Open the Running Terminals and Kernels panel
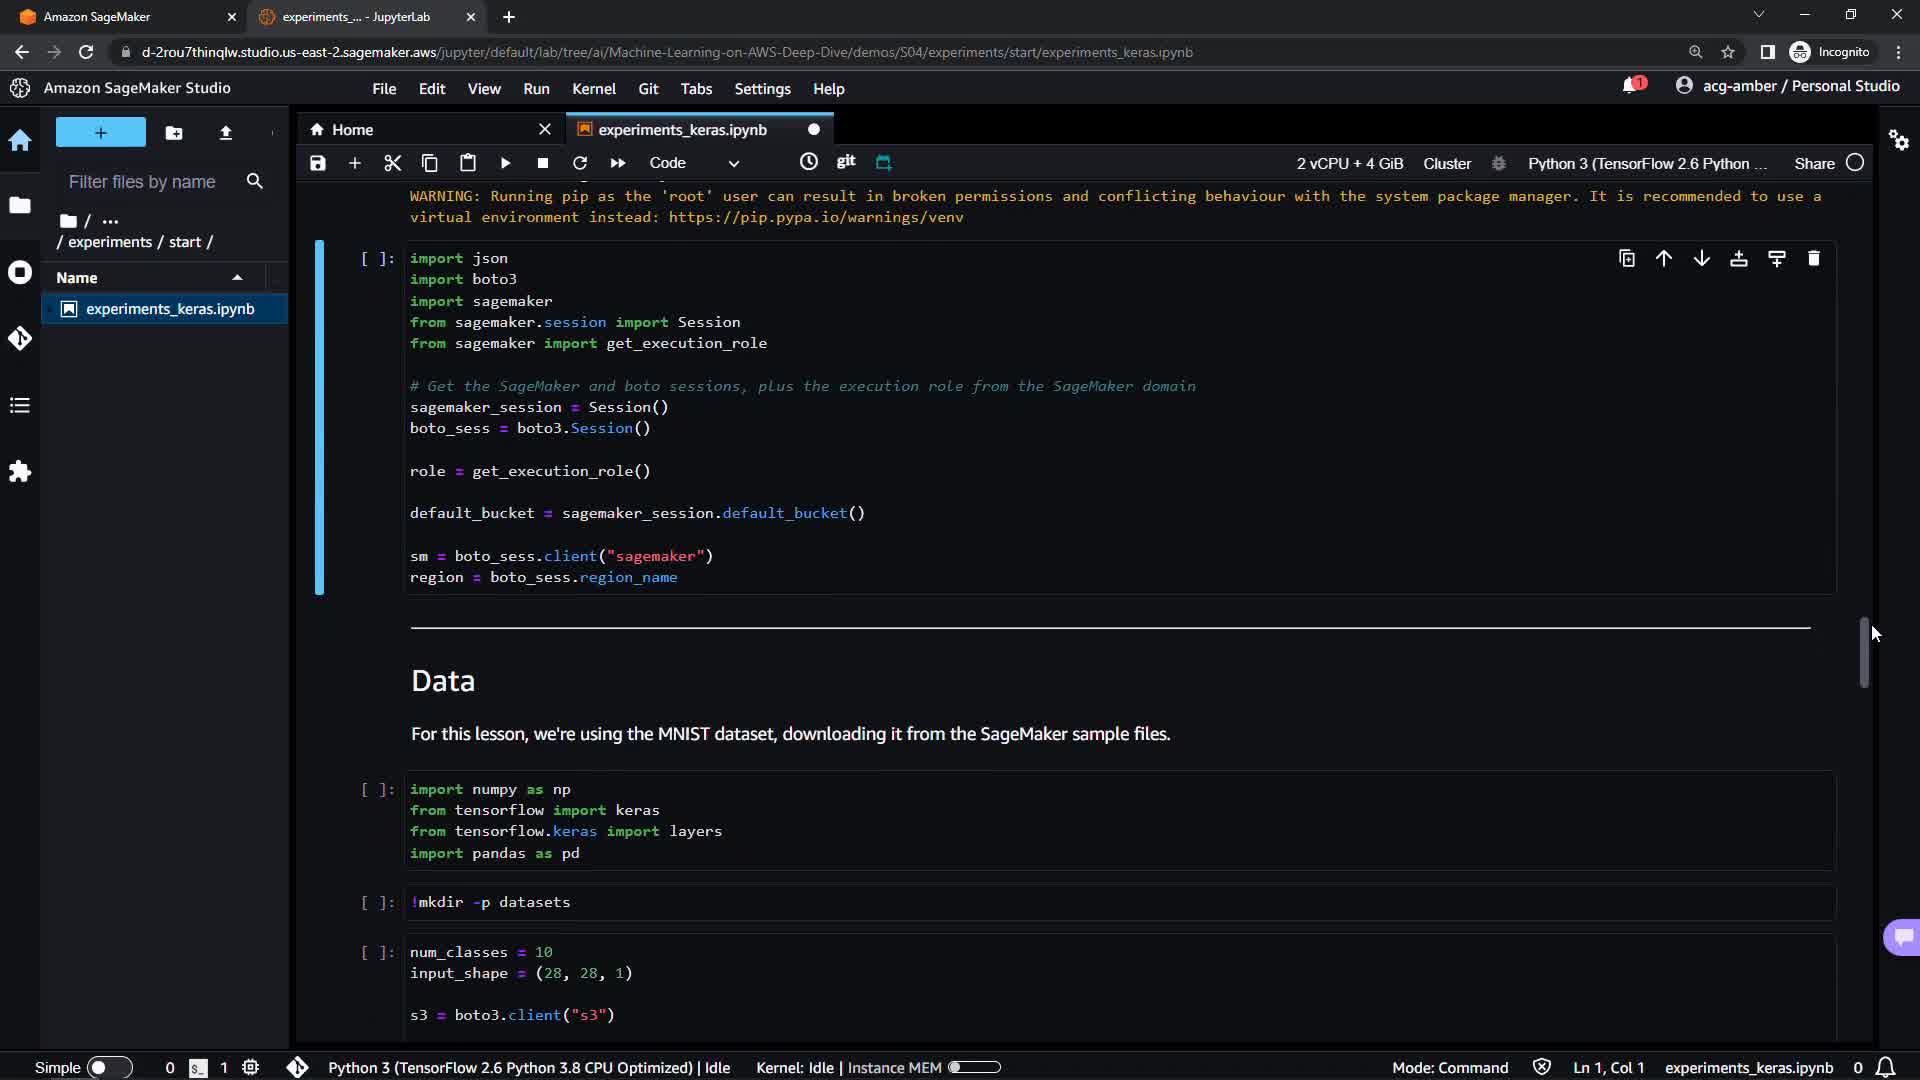The image size is (1920, 1080). pos(20,272)
